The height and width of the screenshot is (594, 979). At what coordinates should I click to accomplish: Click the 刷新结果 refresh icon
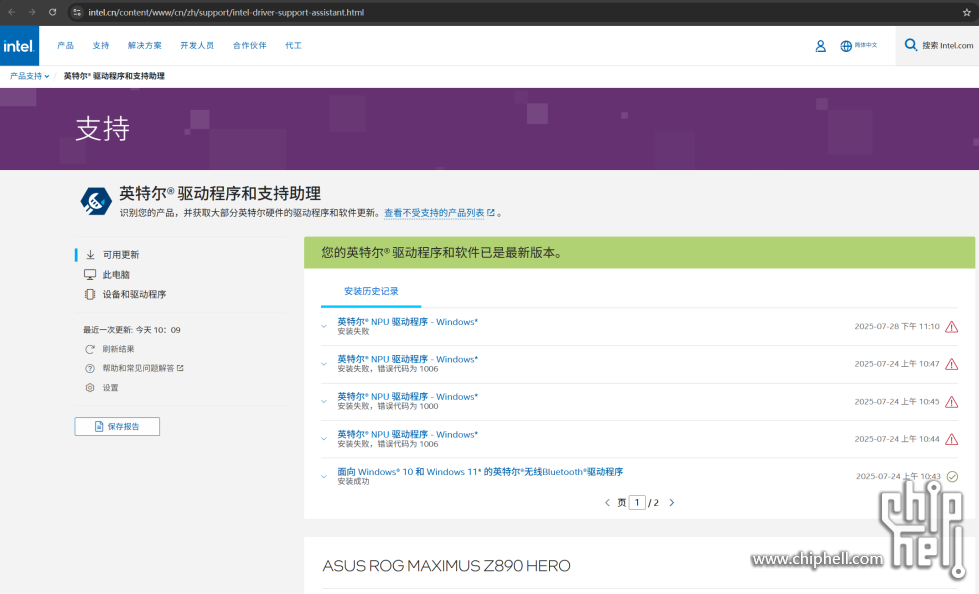click(90, 349)
